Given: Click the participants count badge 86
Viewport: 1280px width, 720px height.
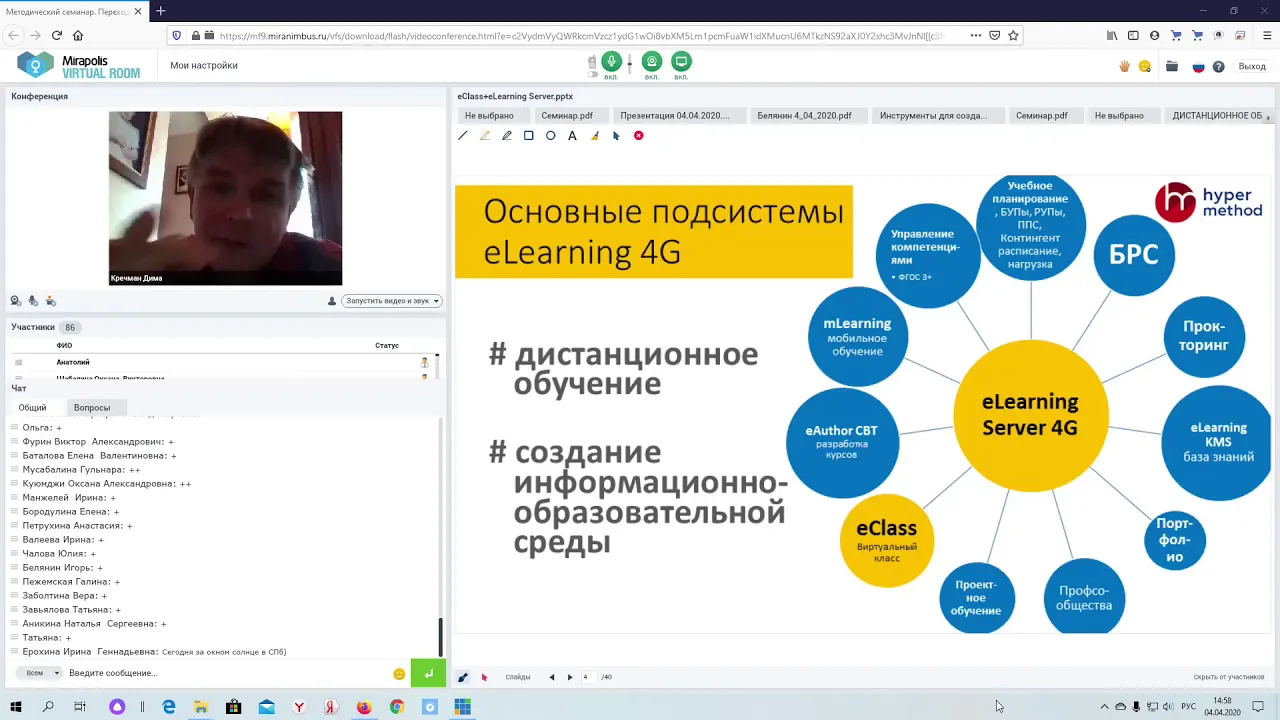Looking at the screenshot, I should (x=70, y=327).
